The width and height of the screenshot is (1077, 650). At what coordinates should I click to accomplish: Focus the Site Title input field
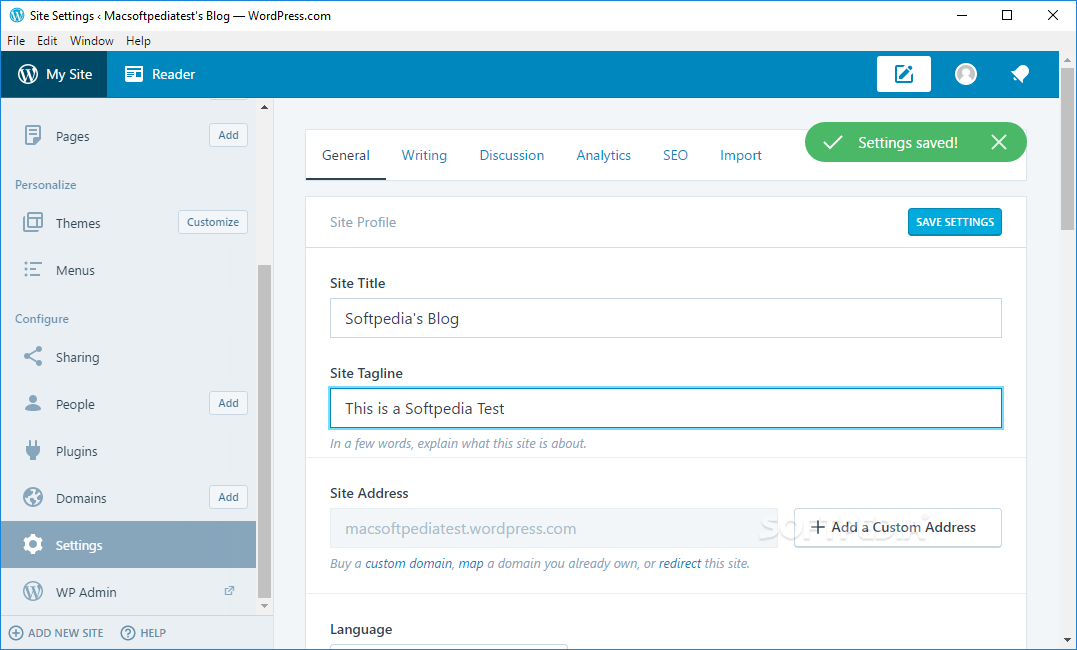[666, 318]
